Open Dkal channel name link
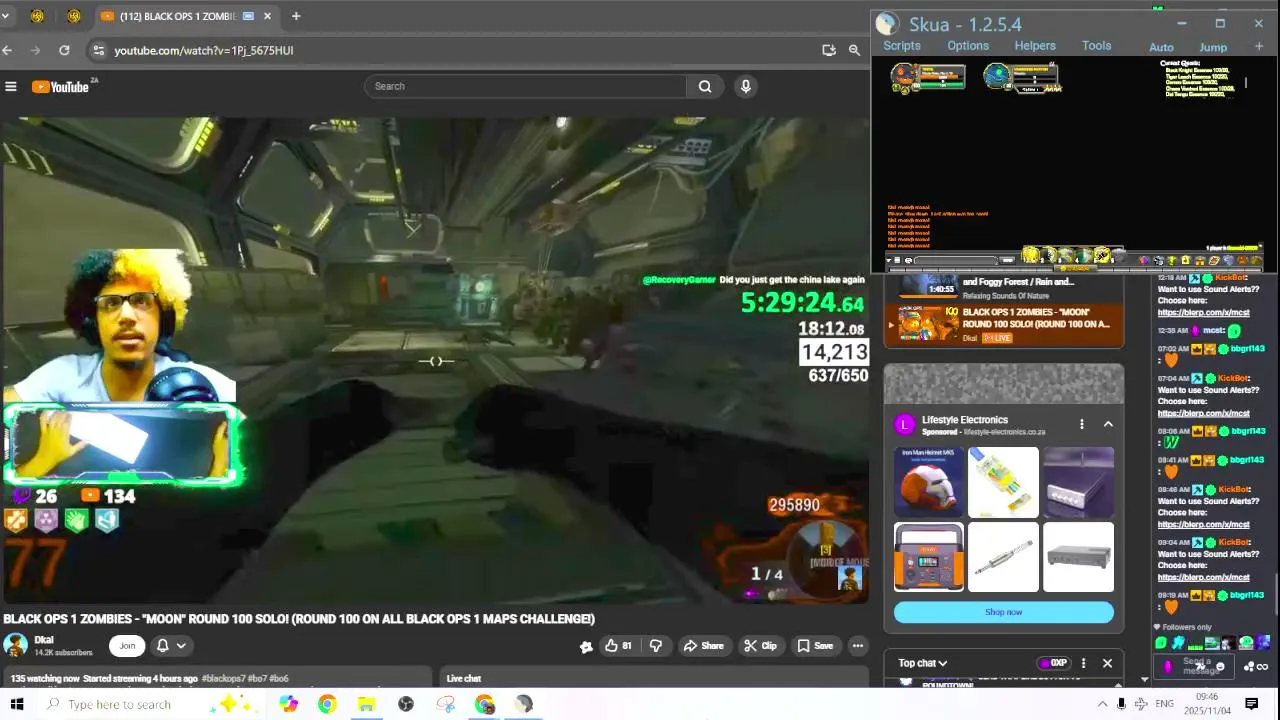Screen dimensions: 1280x720 point(44,640)
